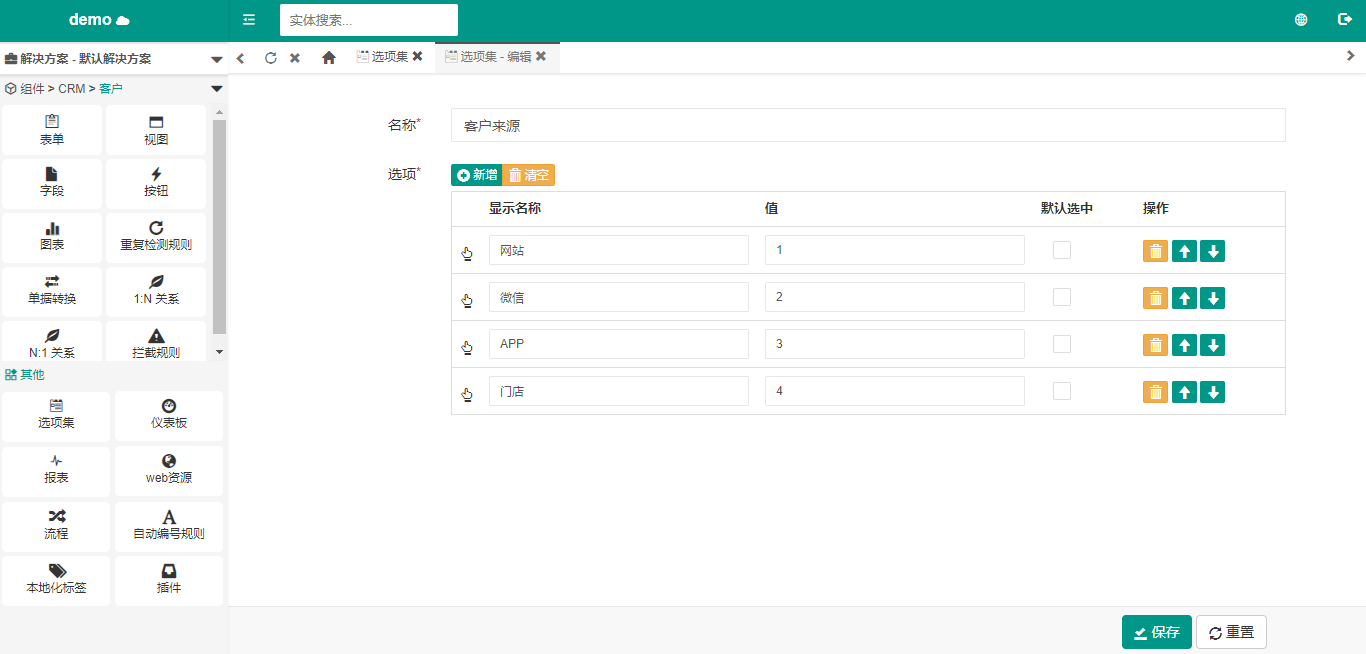The width and height of the screenshot is (1366, 654).
Task: Delete the 微信 option row
Action: pyautogui.click(x=1155, y=298)
